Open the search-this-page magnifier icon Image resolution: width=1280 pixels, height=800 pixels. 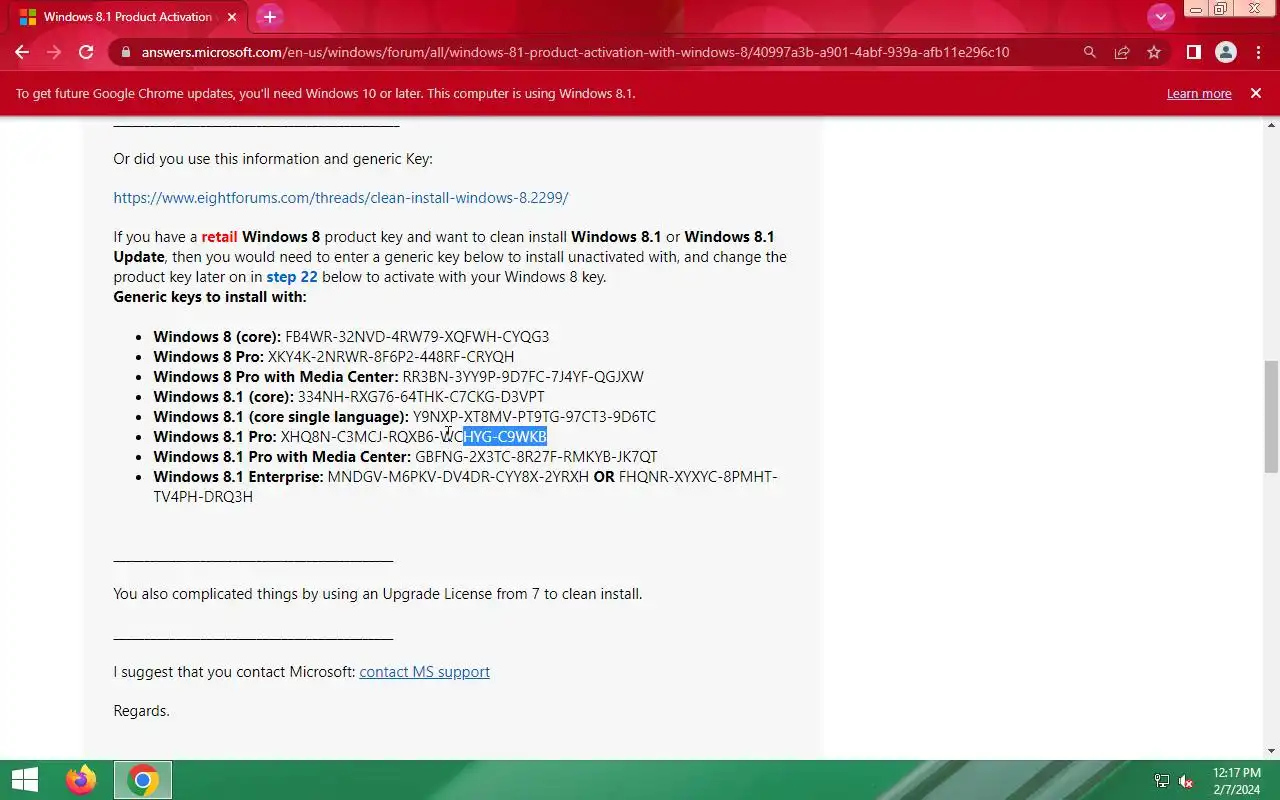1090,52
